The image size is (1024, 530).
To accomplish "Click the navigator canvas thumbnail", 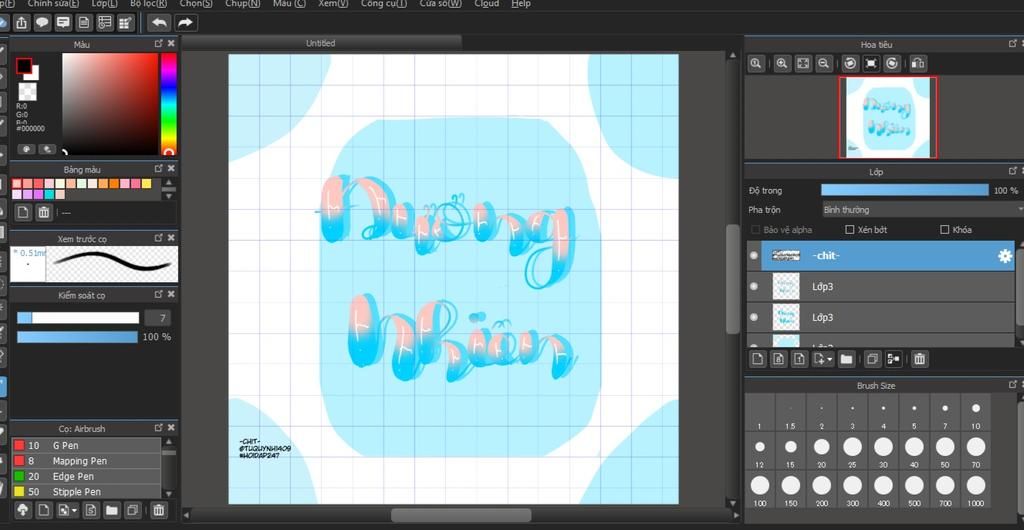I will point(888,117).
